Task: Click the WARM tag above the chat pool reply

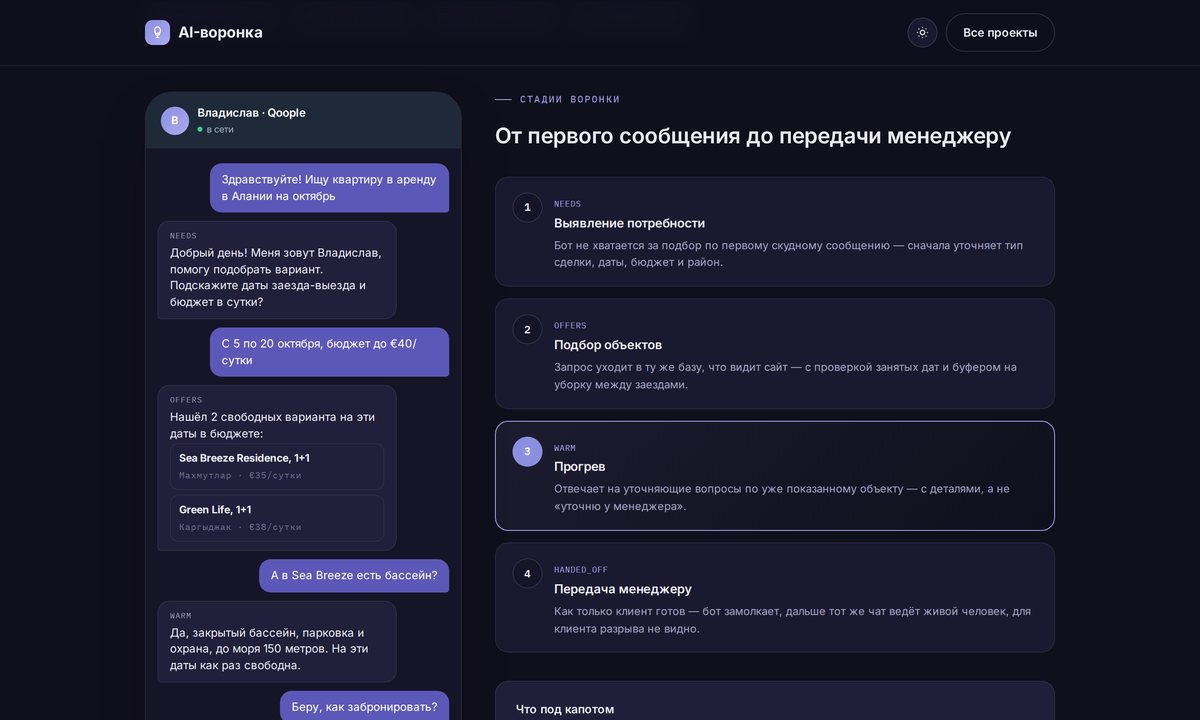Action: tap(180, 616)
